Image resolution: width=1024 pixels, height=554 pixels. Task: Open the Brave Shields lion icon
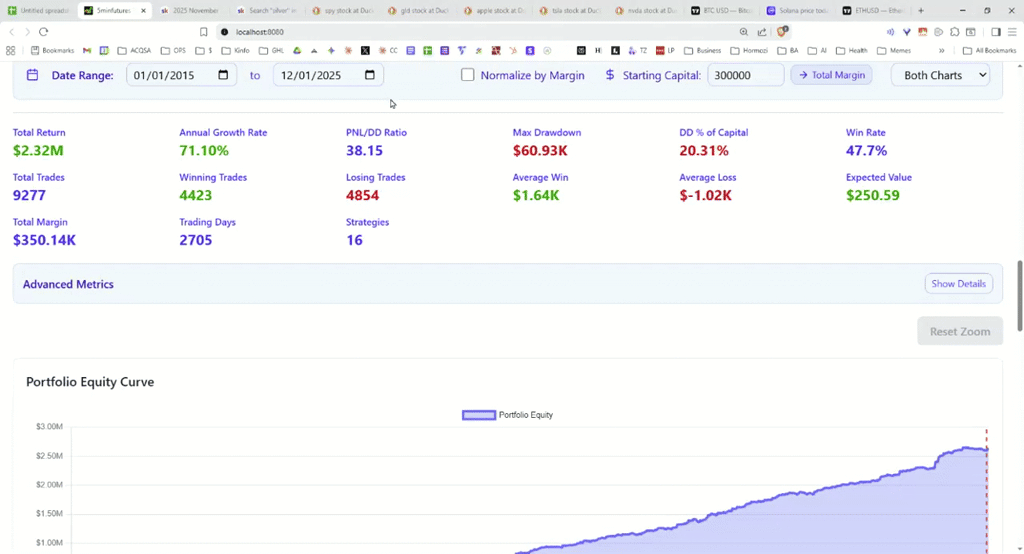pyautogui.click(x=784, y=31)
